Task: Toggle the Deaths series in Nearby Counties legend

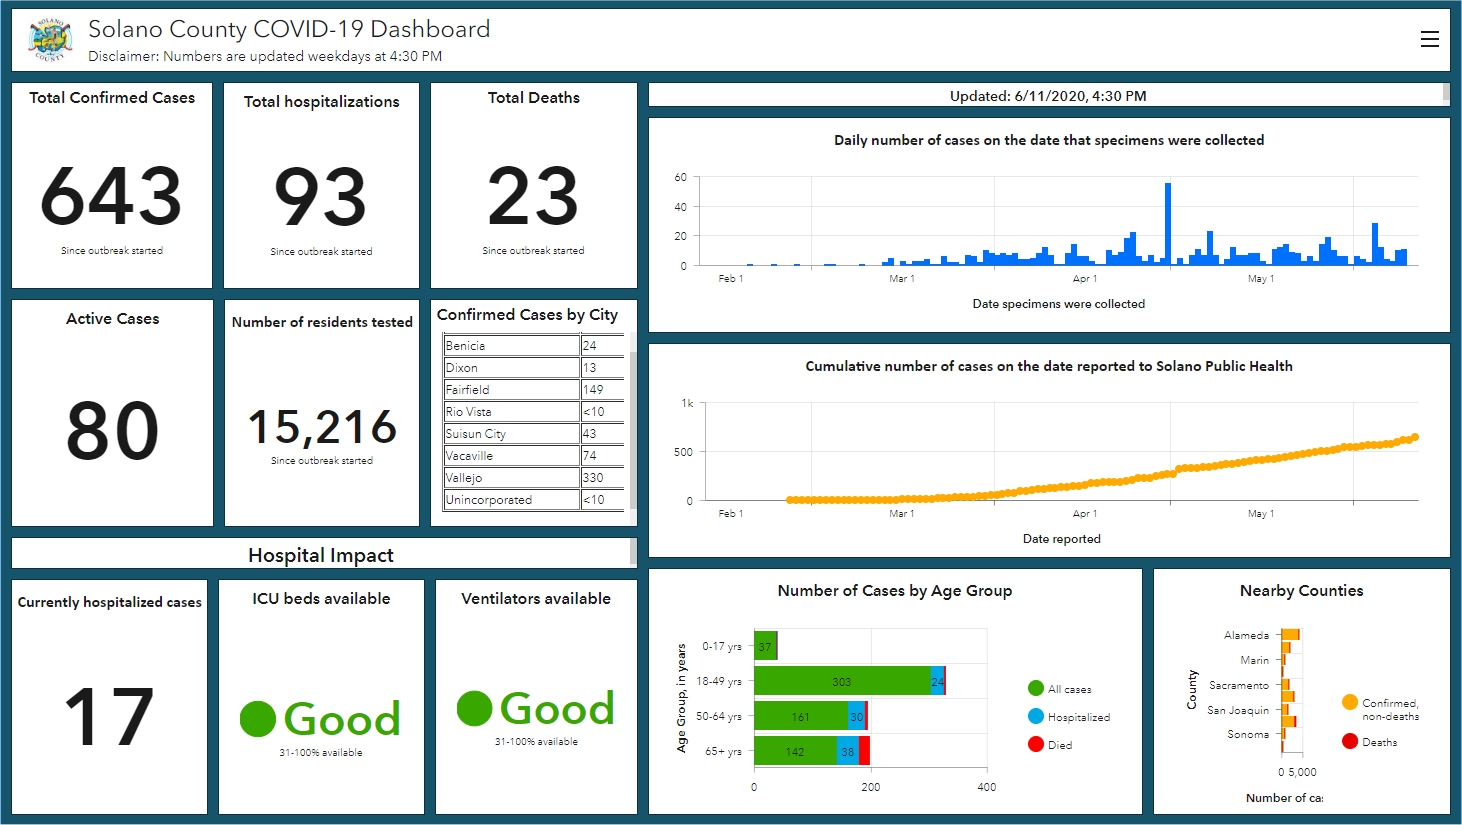Action: pyautogui.click(x=1379, y=742)
